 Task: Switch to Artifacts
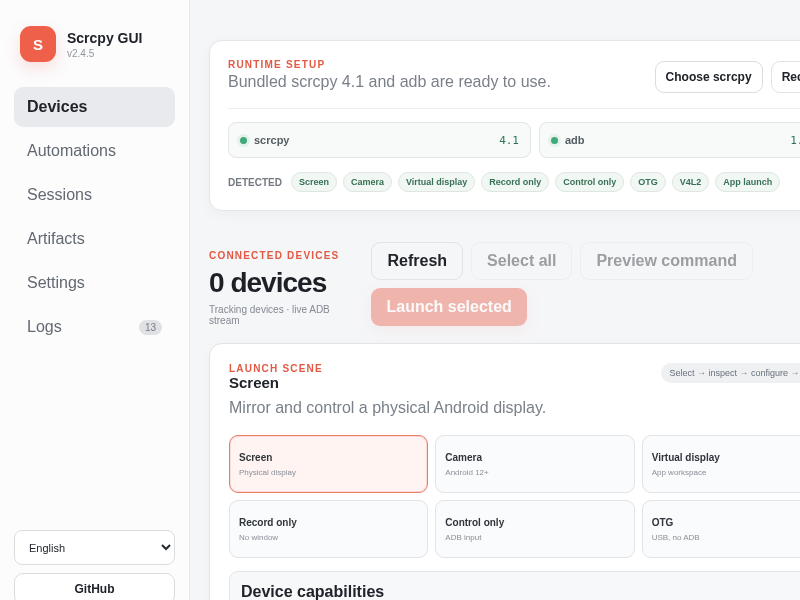pos(94,238)
